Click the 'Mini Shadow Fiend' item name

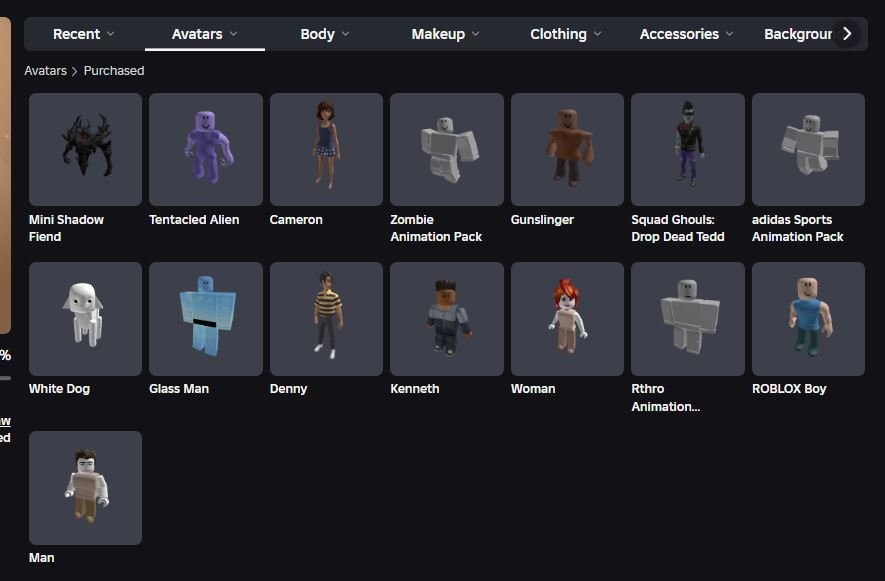point(66,228)
